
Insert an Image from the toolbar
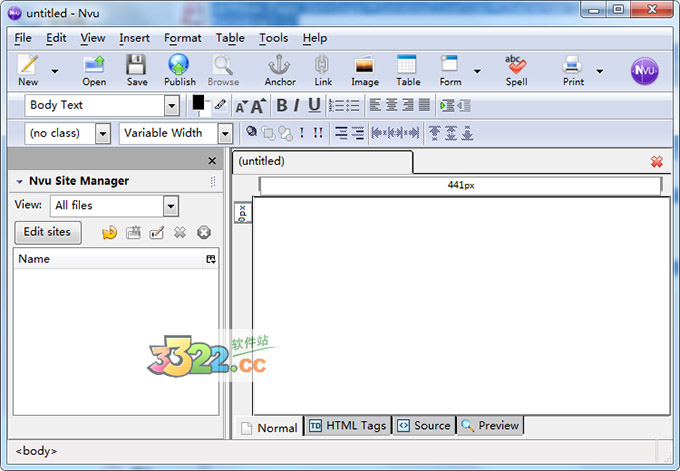pos(365,70)
